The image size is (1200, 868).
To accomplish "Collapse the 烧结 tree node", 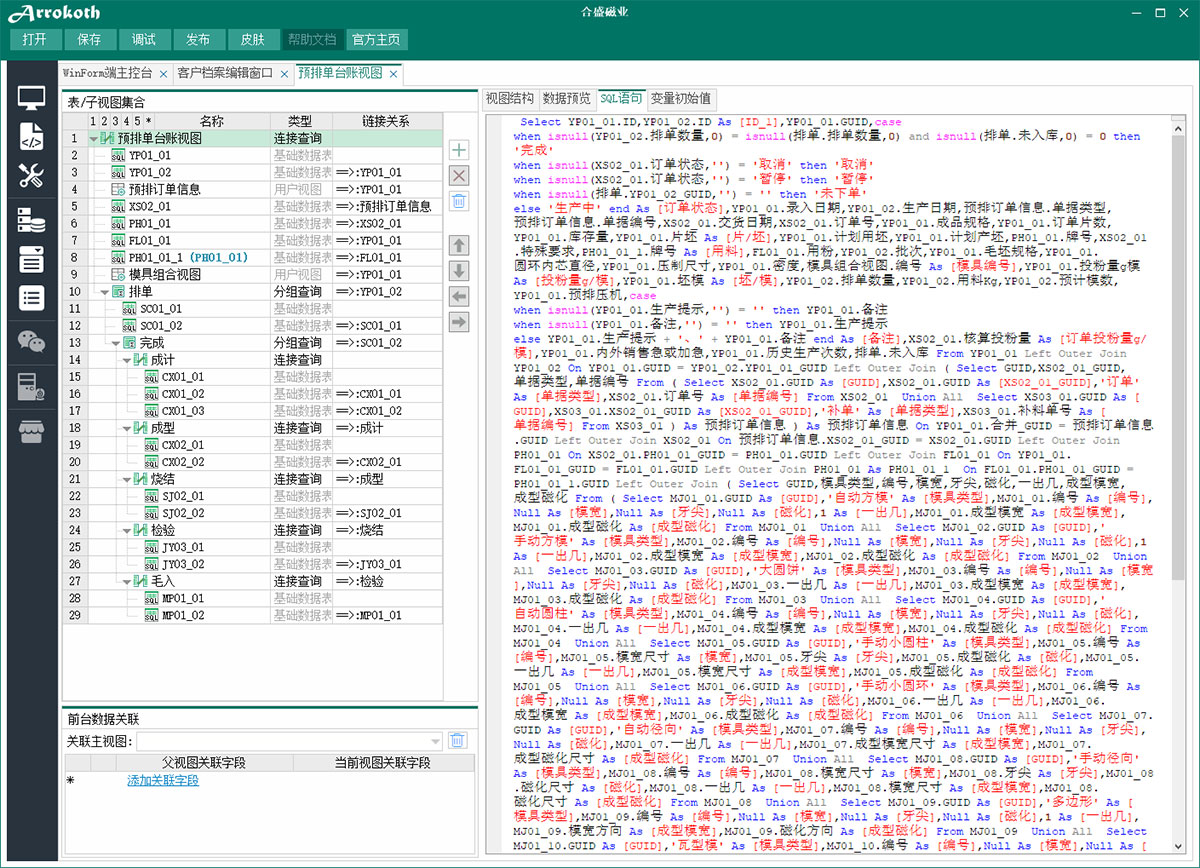I will point(127,479).
